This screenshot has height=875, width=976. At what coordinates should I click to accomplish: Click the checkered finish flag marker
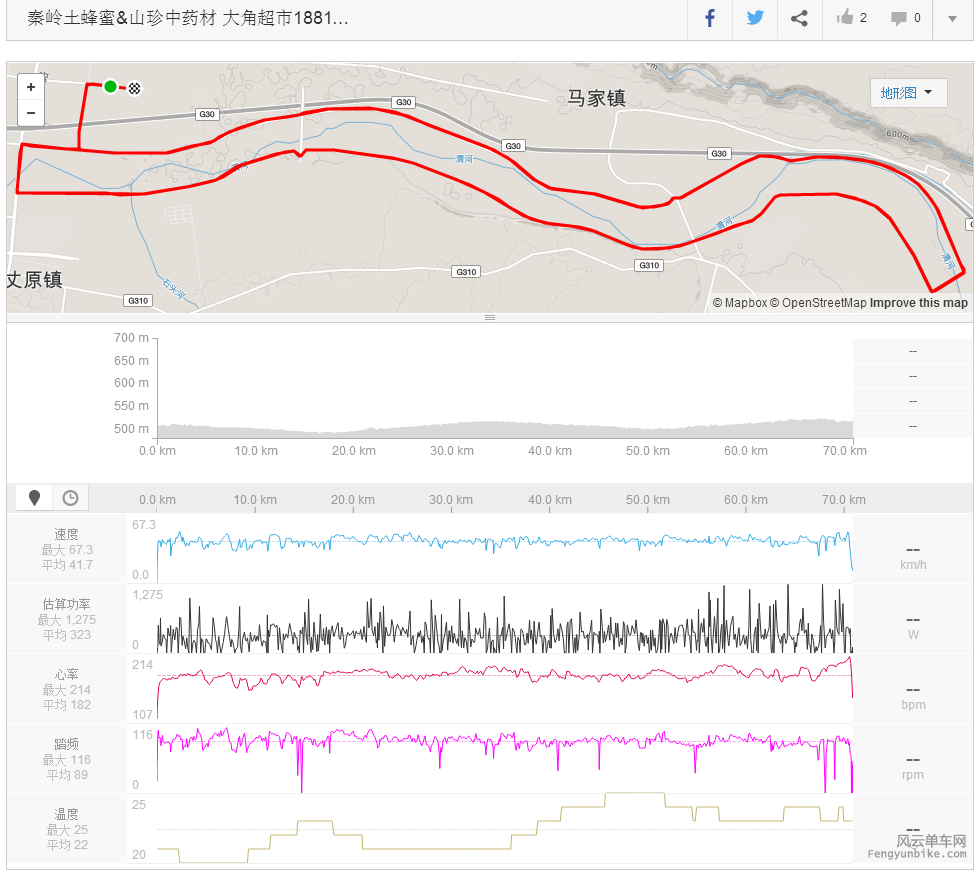pos(135,88)
